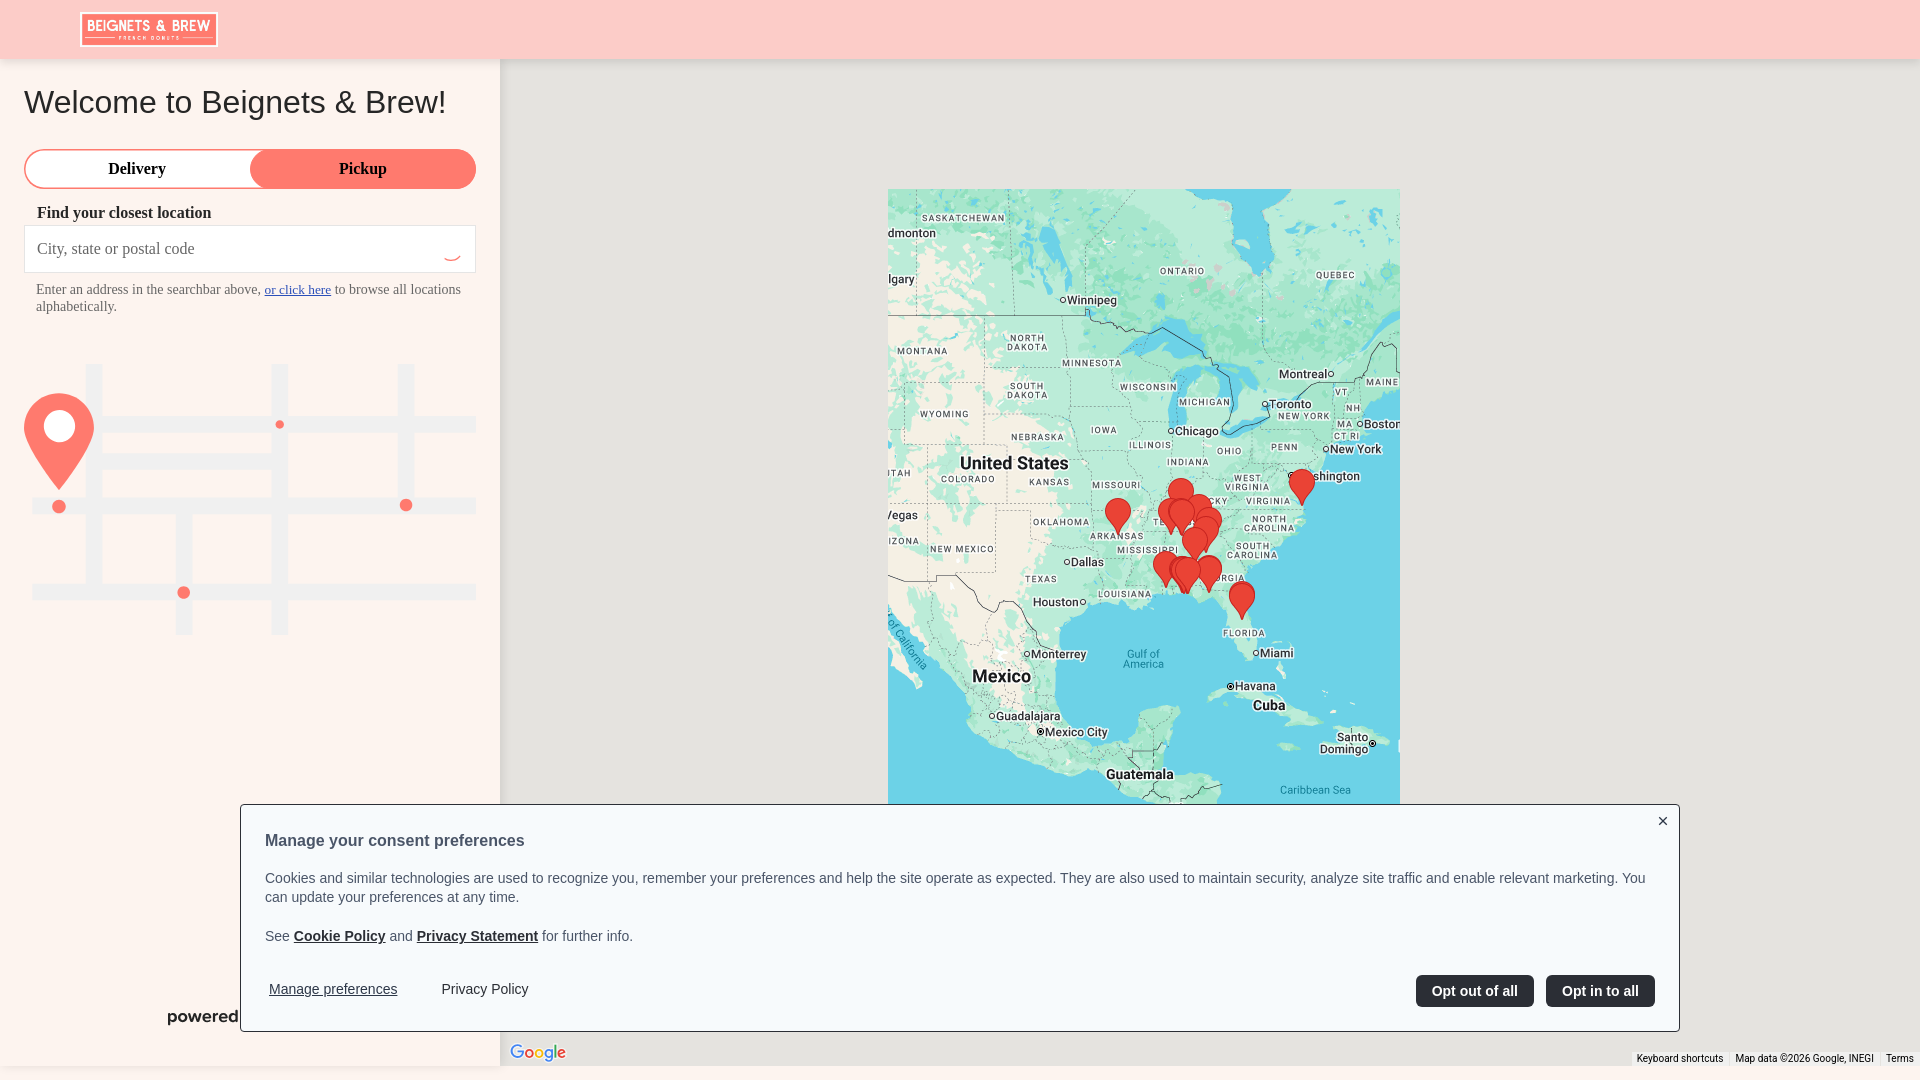1920x1080 pixels.
Task: Focus the city, state or postal code field
Action: pos(250,249)
